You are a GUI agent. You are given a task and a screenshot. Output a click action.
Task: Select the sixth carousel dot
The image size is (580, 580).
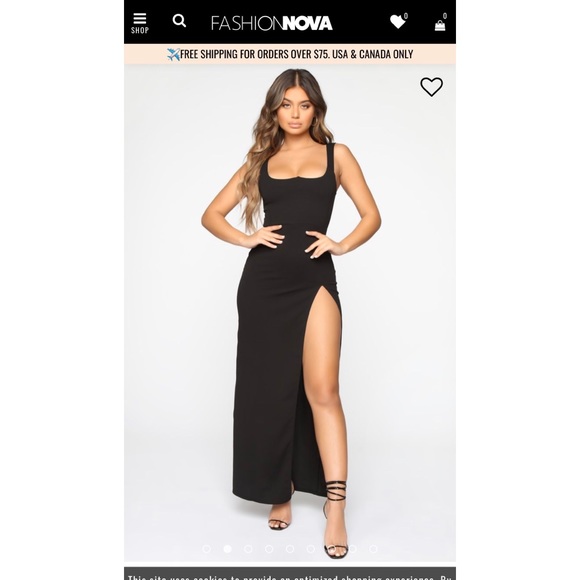coord(311,549)
